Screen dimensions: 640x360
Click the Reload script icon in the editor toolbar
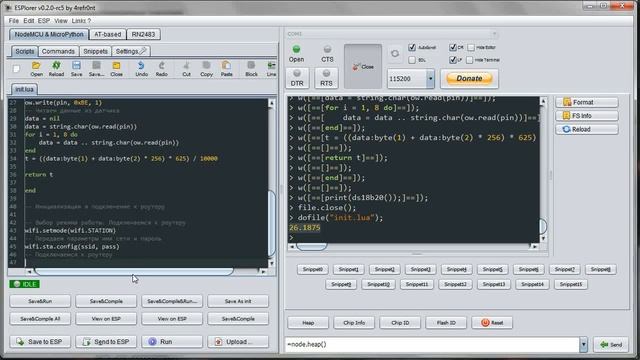coord(56,69)
